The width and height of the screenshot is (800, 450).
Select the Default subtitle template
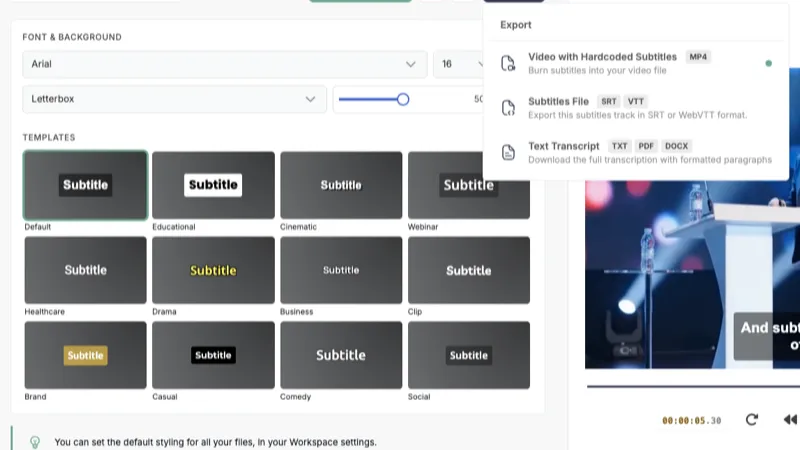click(86, 185)
